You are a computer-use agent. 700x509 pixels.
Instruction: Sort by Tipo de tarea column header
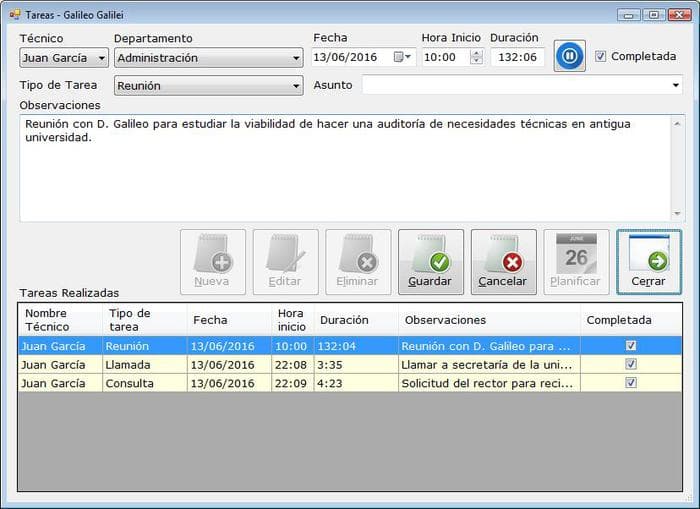(145, 320)
